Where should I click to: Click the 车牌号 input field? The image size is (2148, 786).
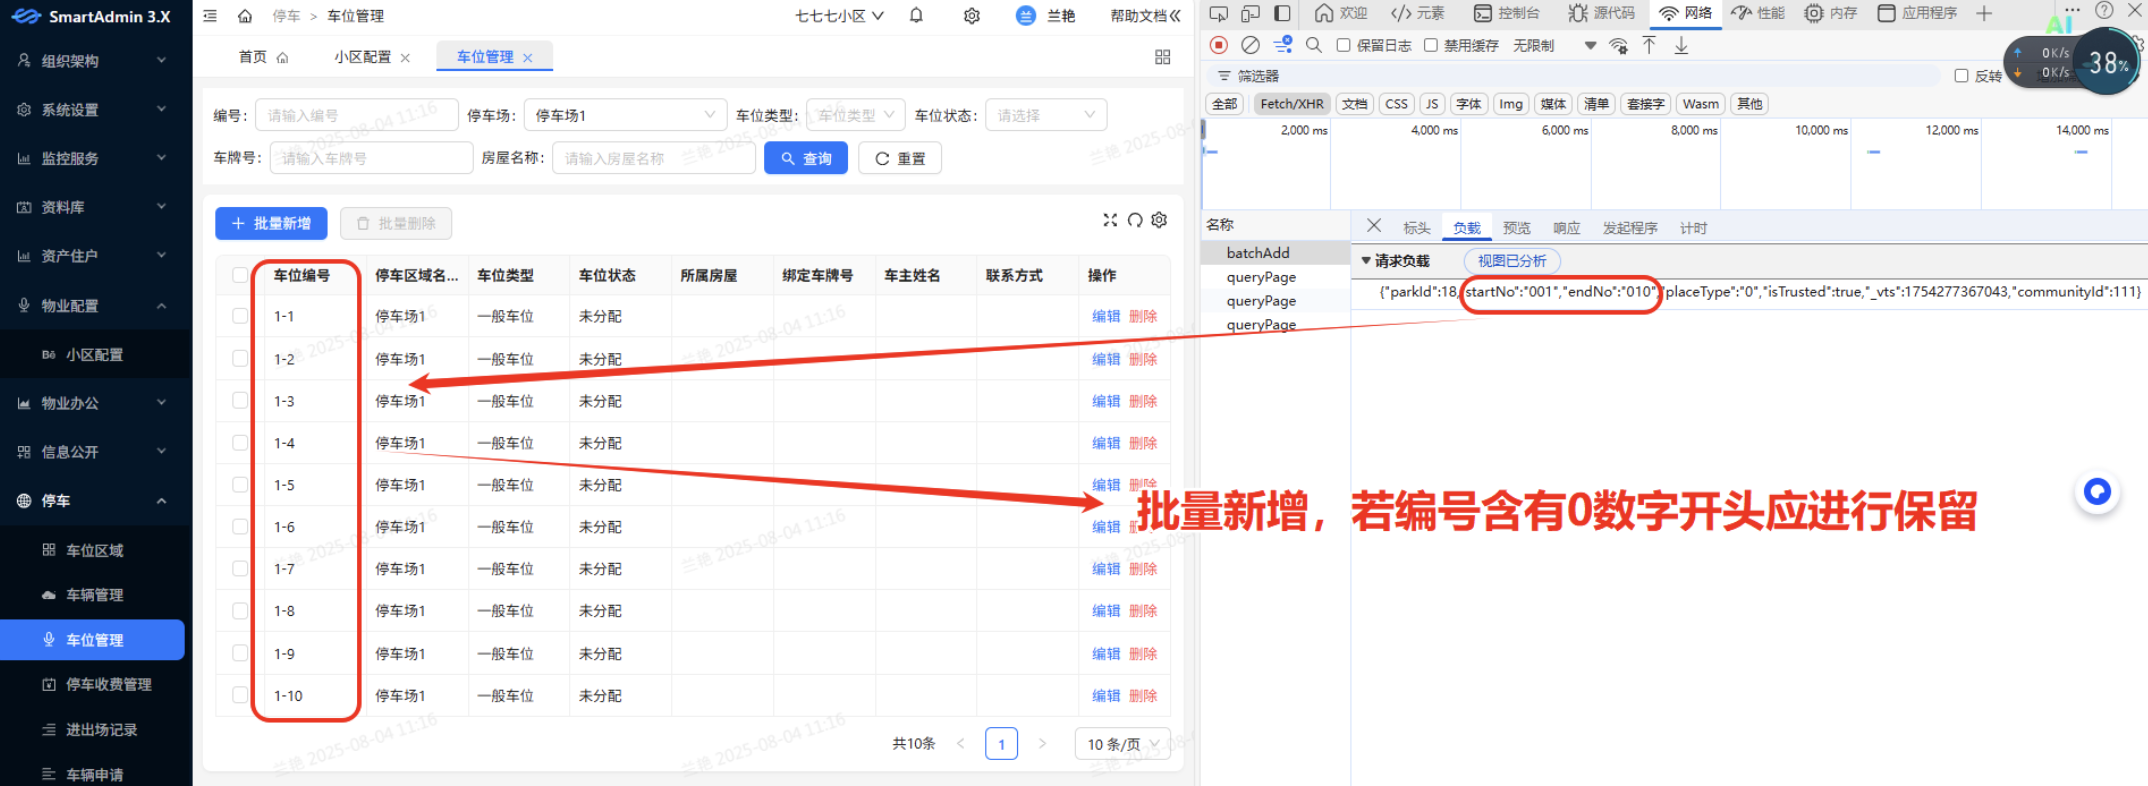pos(371,158)
